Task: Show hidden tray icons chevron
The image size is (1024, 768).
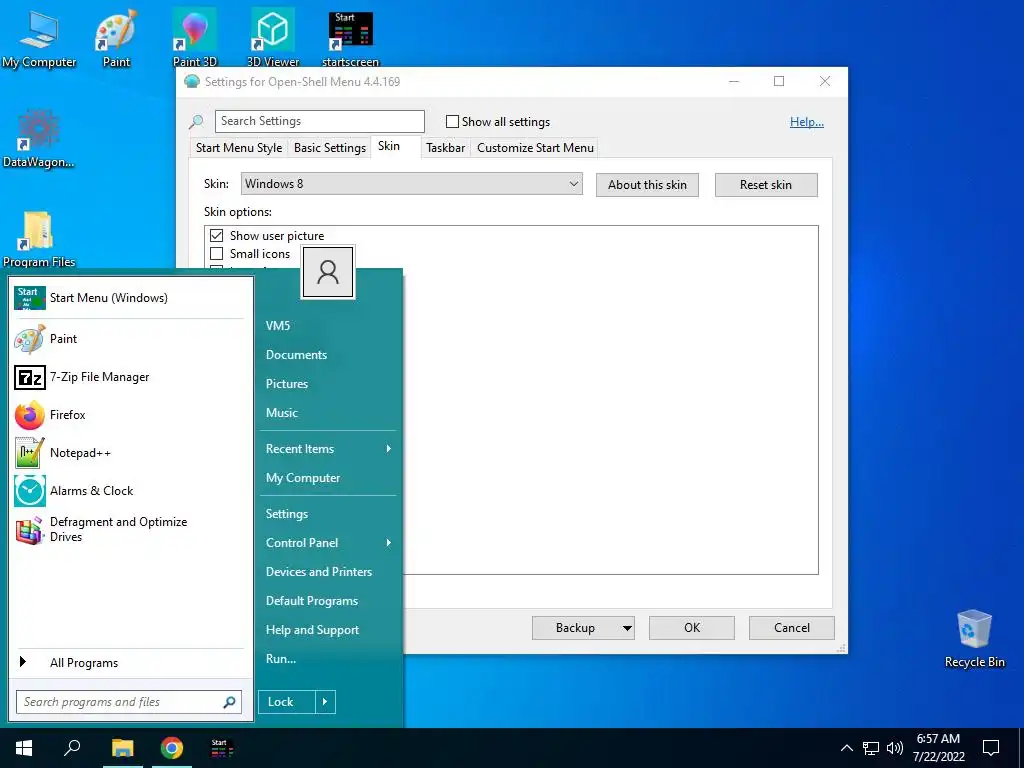Action: 846,748
